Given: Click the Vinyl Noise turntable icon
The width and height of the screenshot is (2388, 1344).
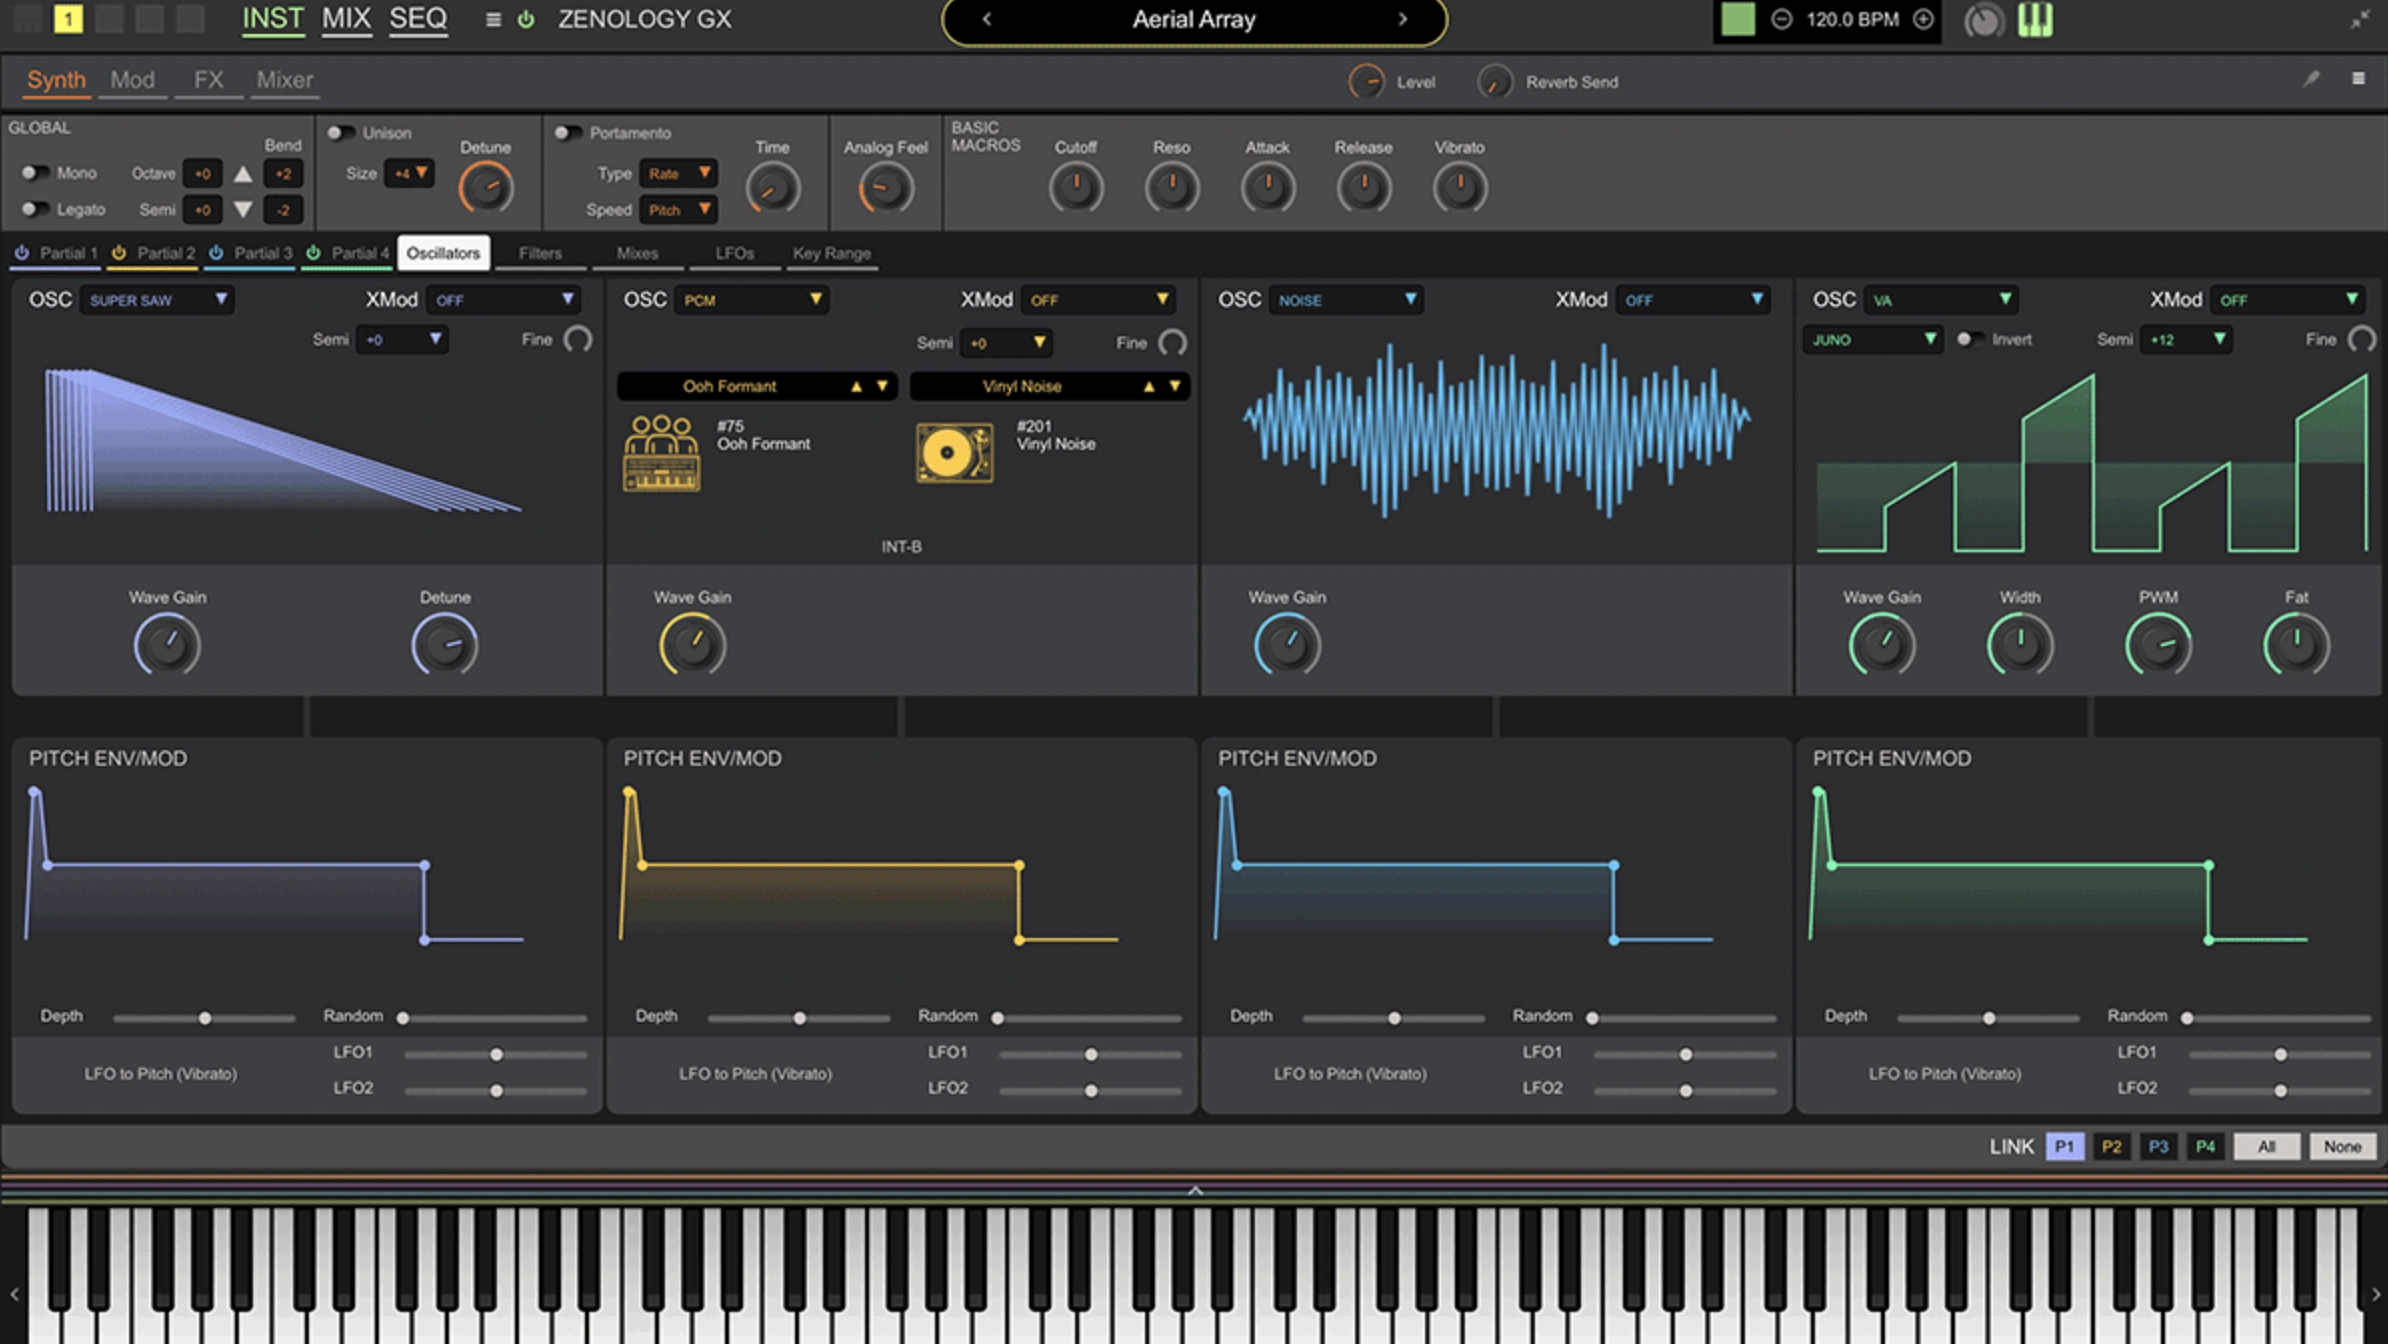Looking at the screenshot, I should click(954, 453).
